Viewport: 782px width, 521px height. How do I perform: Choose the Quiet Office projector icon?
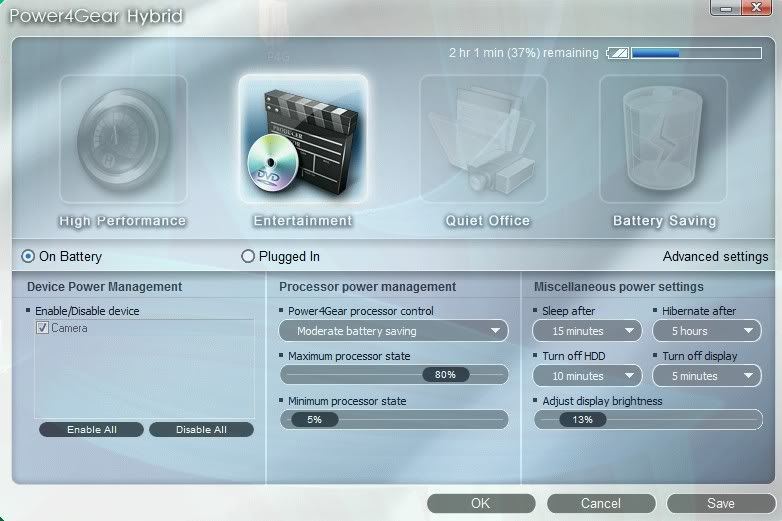[x=483, y=139]
